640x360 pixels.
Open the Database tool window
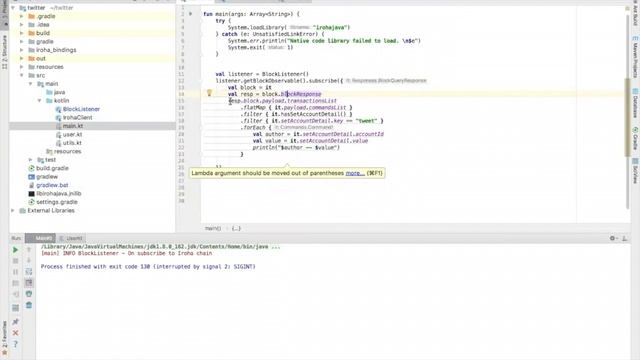tap(635, 104)
